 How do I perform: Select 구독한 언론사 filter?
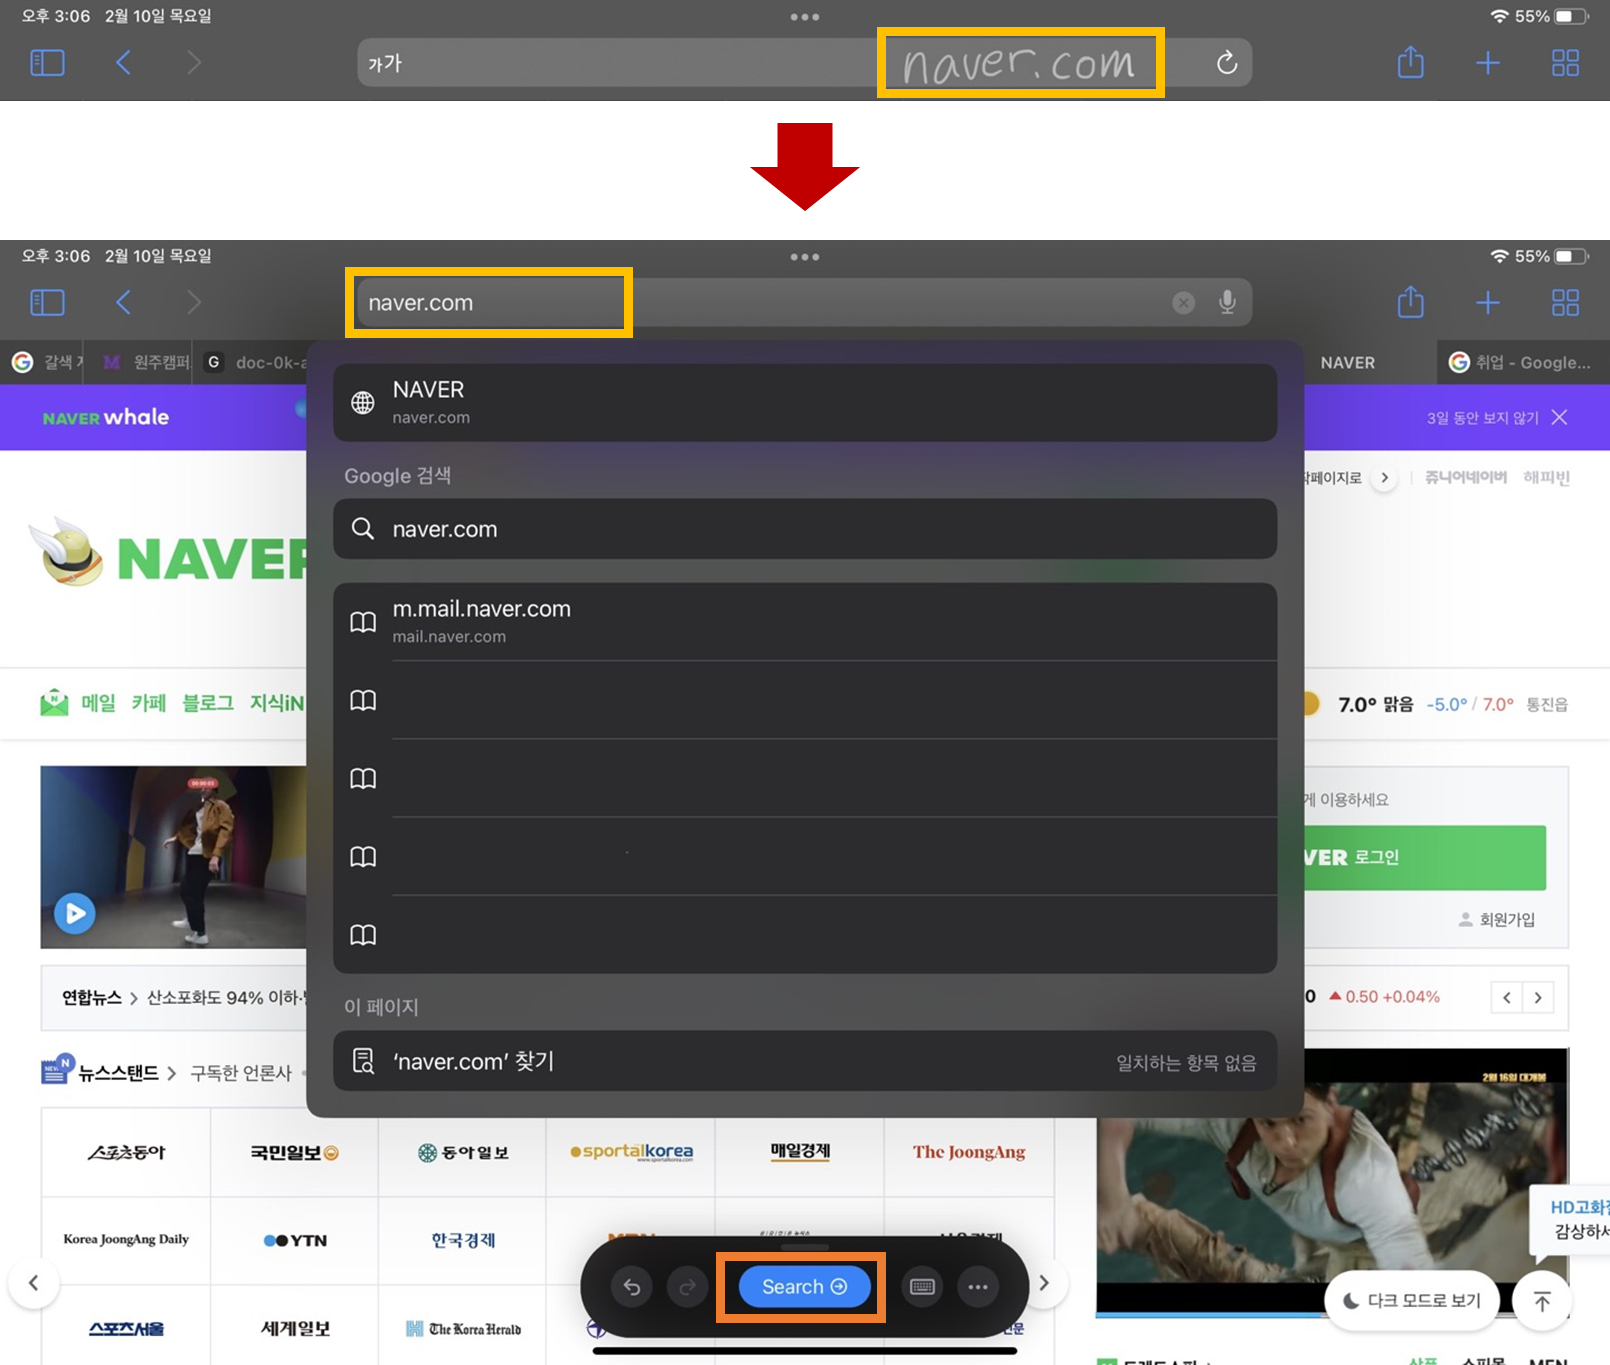click(x=241, y=1072)
